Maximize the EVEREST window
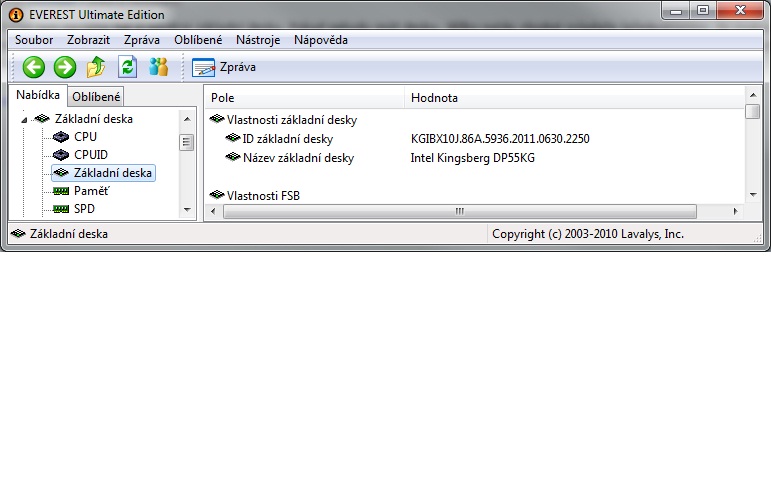The width and height of the screenshot is (771, 495). click(703, 10)
